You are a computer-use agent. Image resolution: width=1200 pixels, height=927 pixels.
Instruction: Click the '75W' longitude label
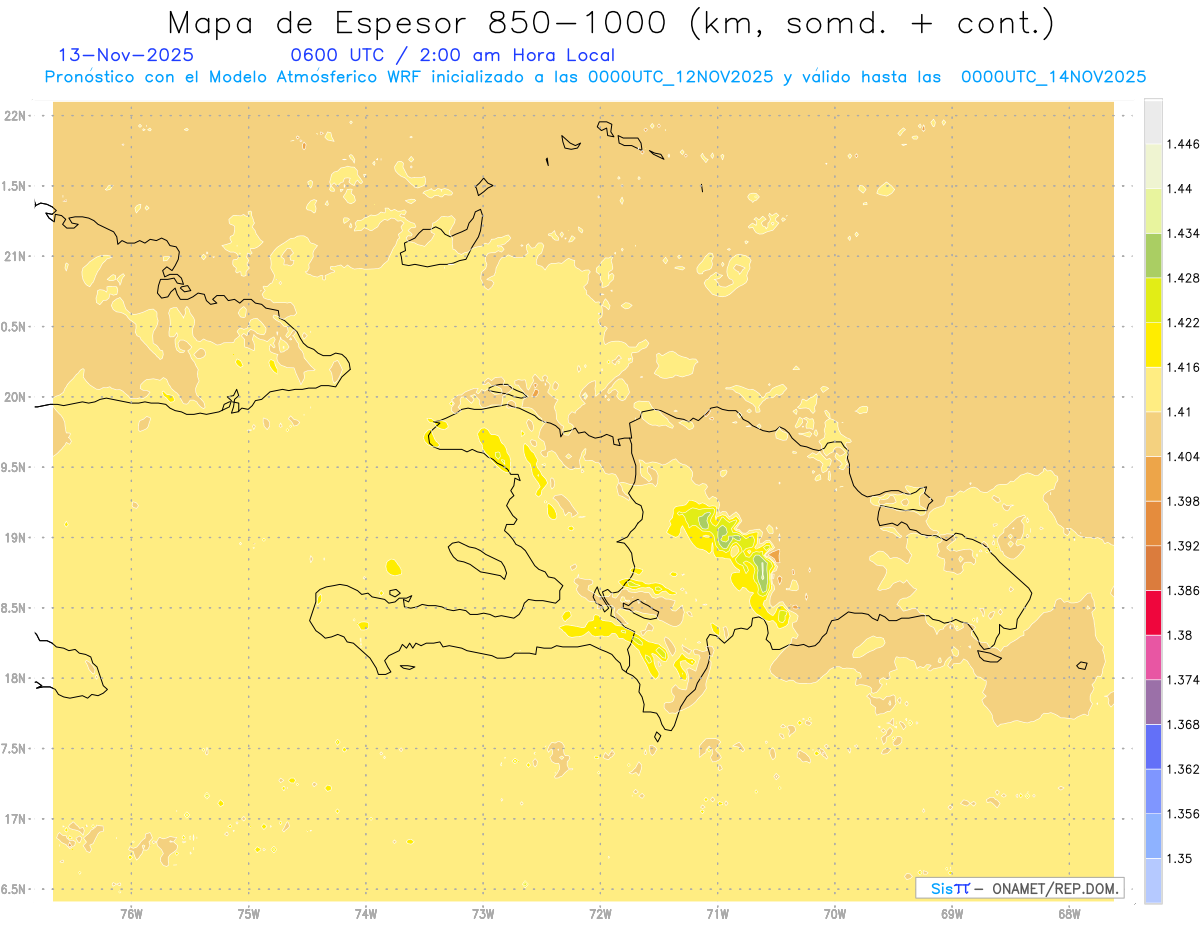click(249, 913)
